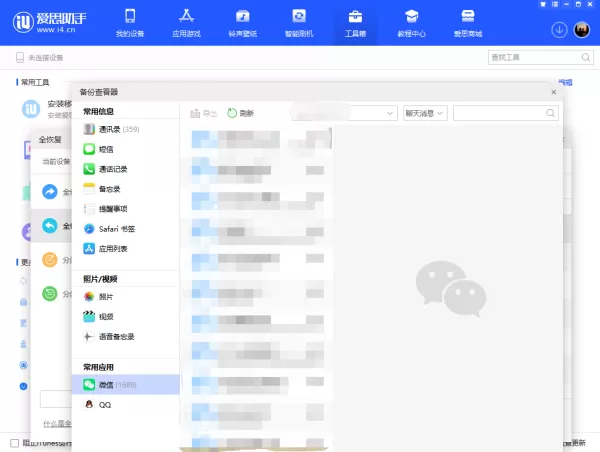
Task: Open 通话记录 in the sidebar
Action: click(x=126, y=169)
